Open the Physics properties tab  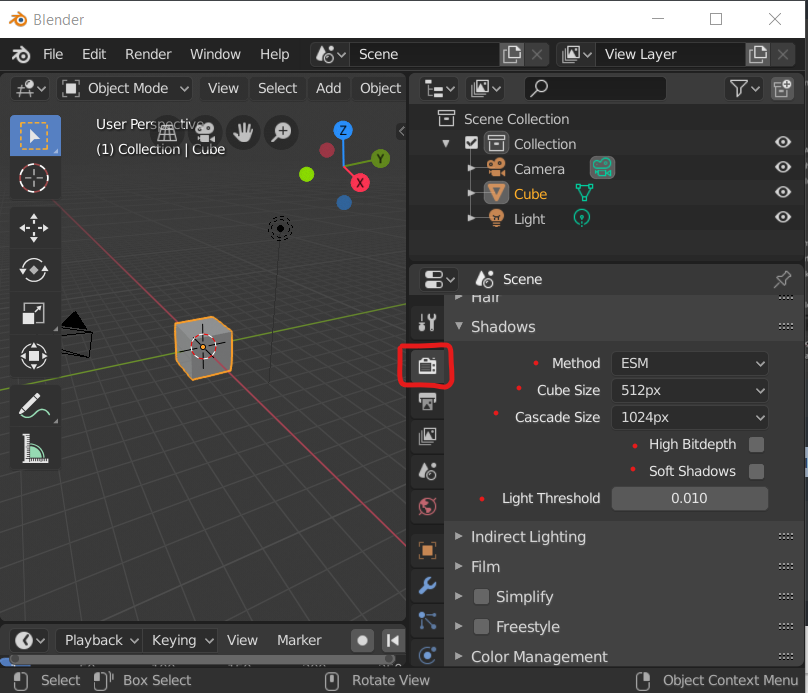pos(427,655)
